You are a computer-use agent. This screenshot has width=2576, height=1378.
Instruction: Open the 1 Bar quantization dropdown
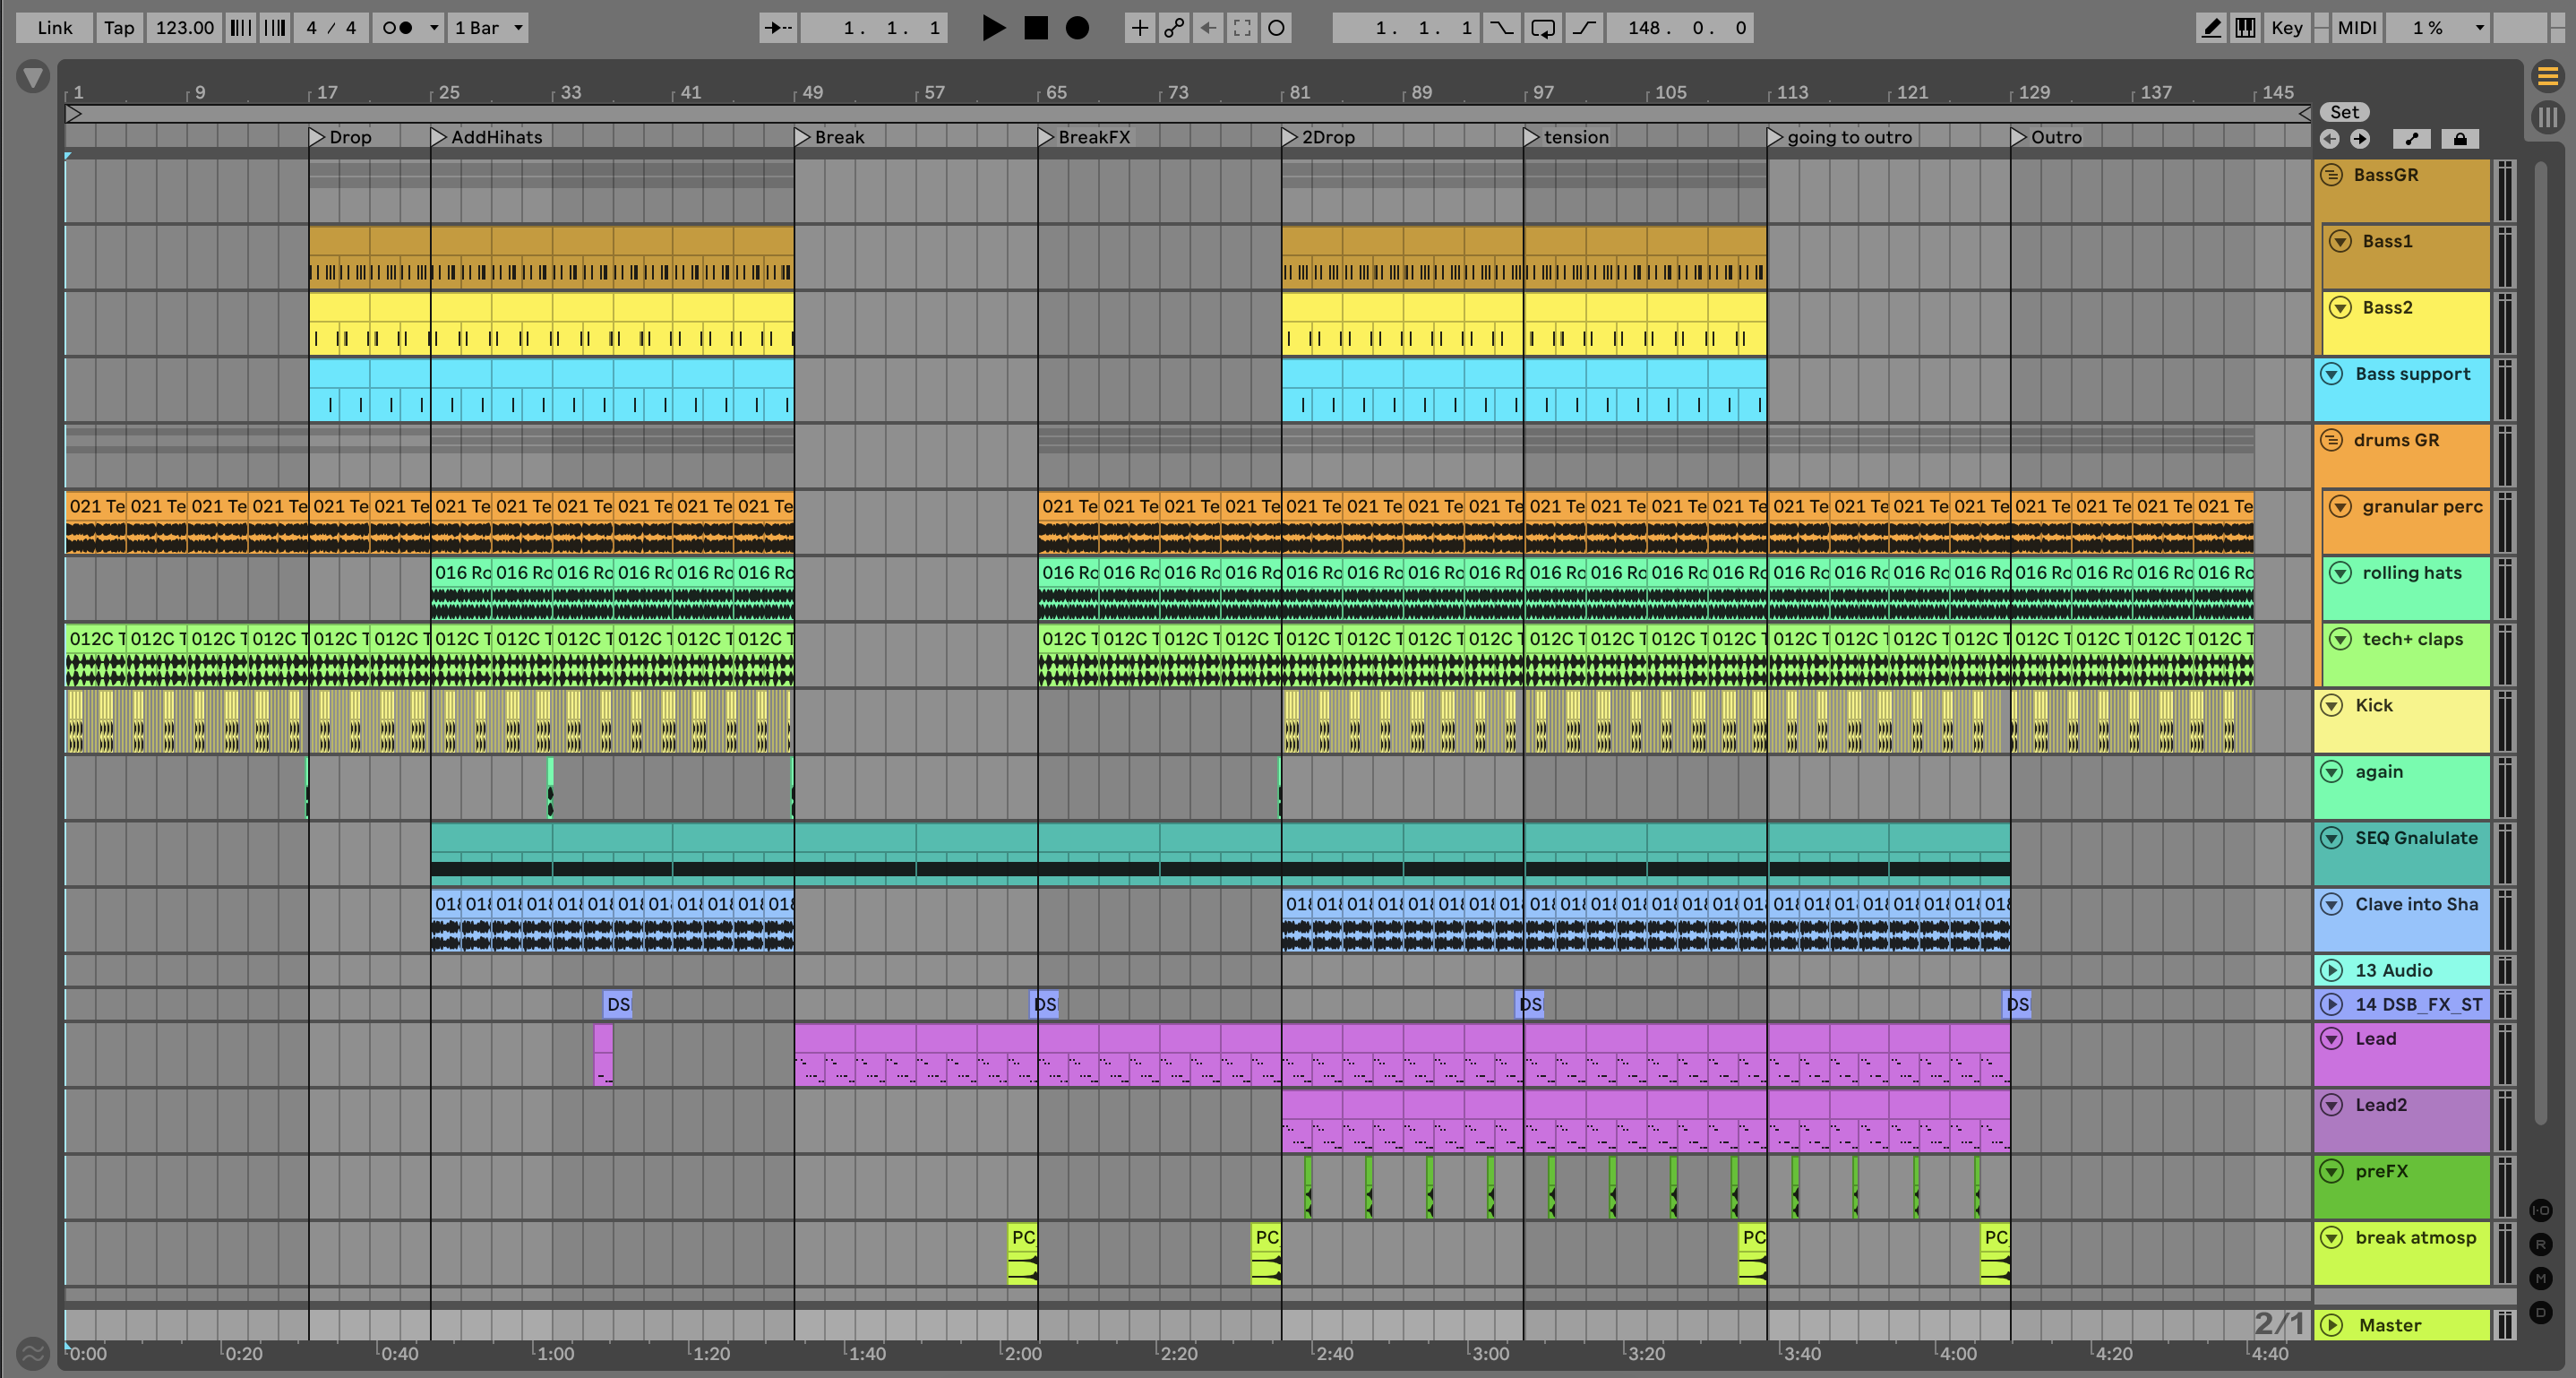[x=488, y=28]
